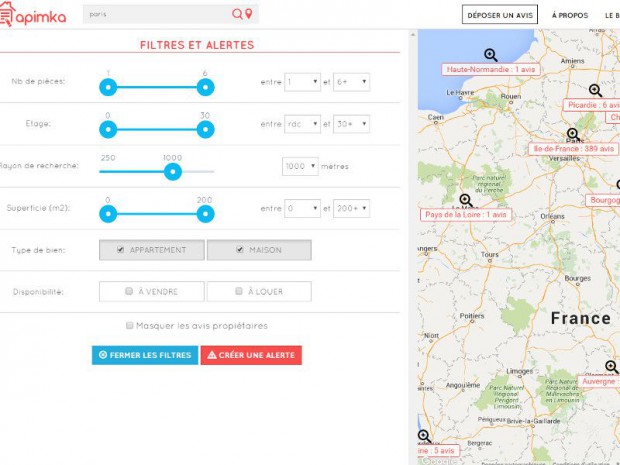Click the Rayon de recherche slider handle
Image resolution: width=620 pixels, height=465 pixels.
(173, 172)
